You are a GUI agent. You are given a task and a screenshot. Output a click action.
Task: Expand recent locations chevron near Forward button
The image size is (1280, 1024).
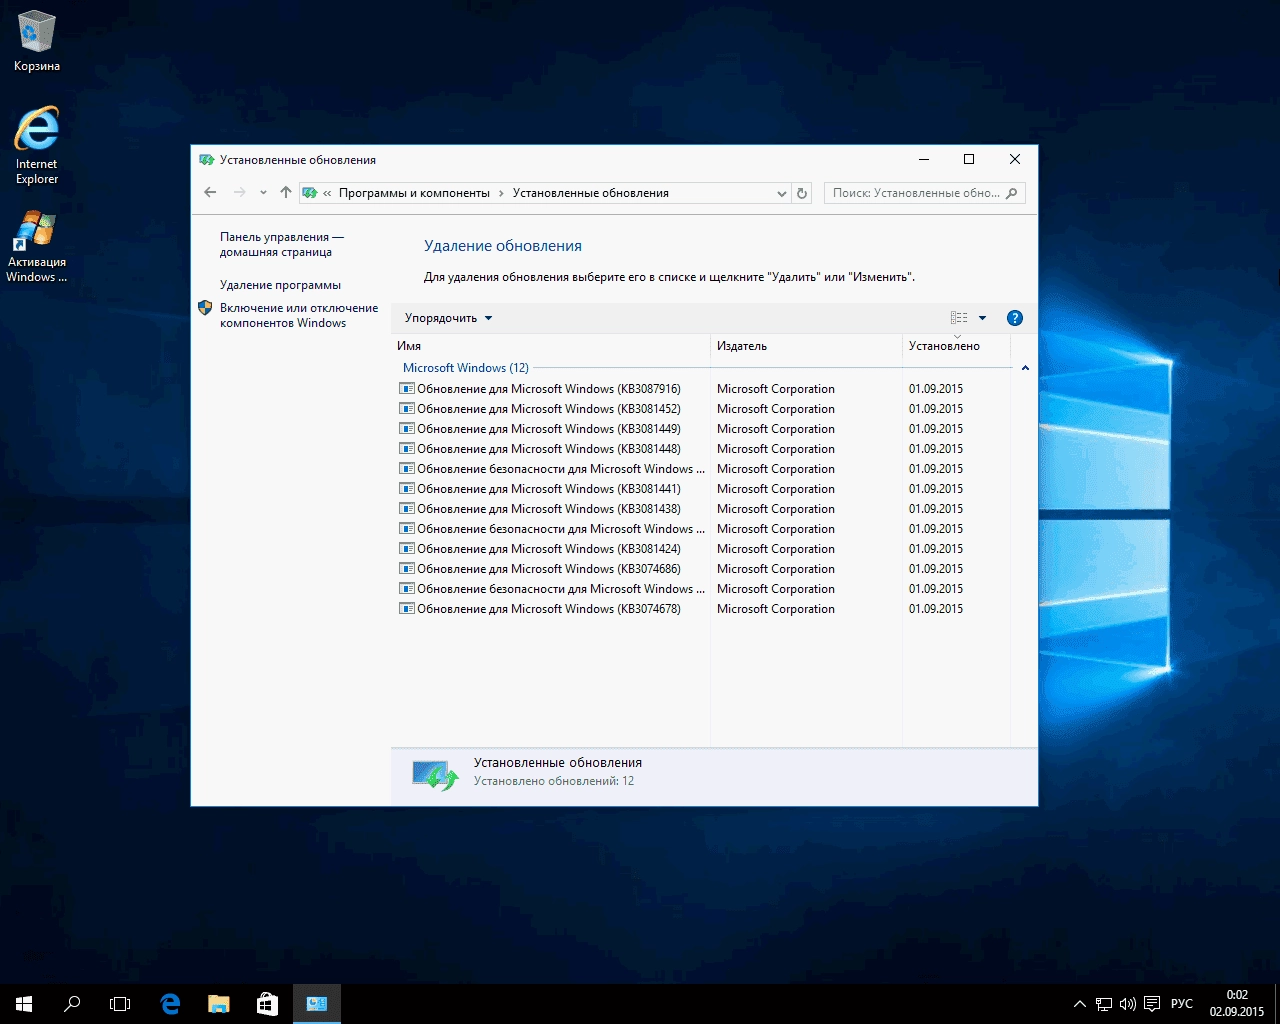[262, 192]
